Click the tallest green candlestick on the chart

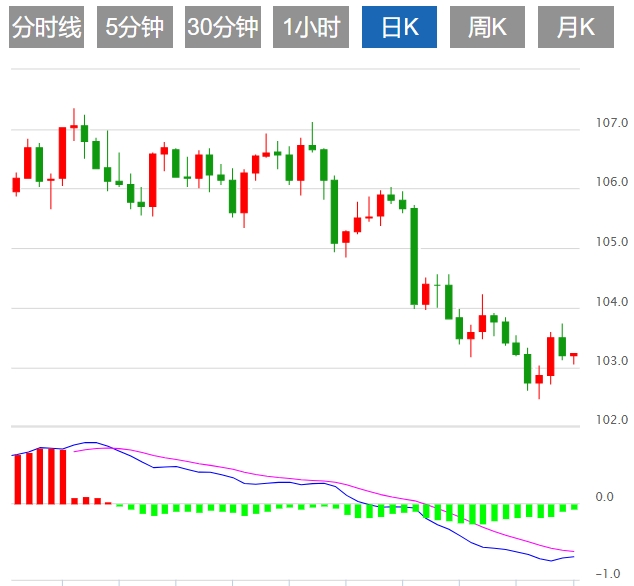click(x=414, y=255)
